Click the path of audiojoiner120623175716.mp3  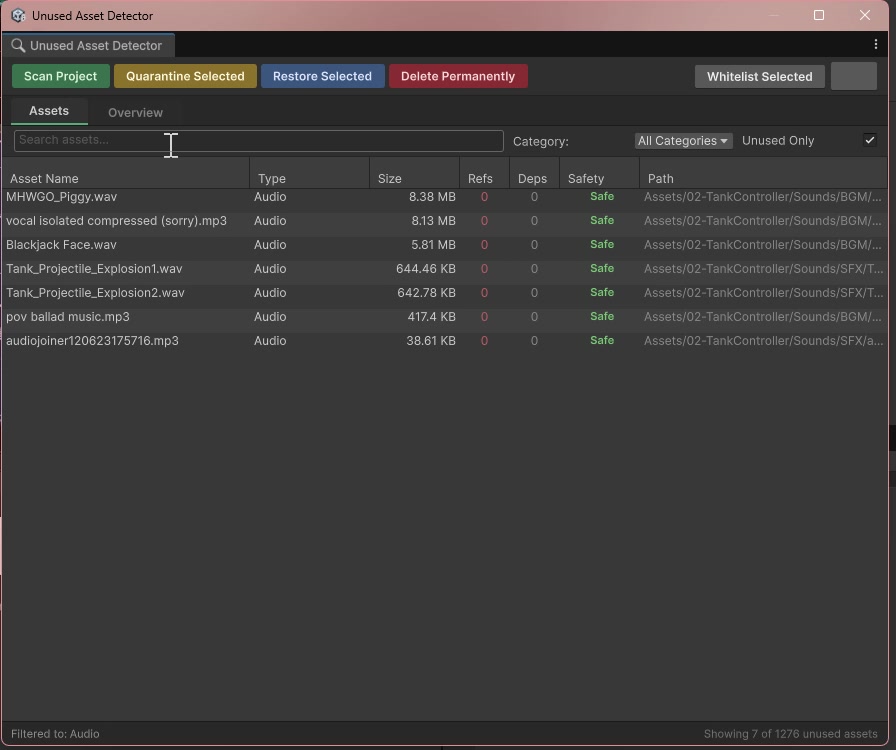coord(763,341)
